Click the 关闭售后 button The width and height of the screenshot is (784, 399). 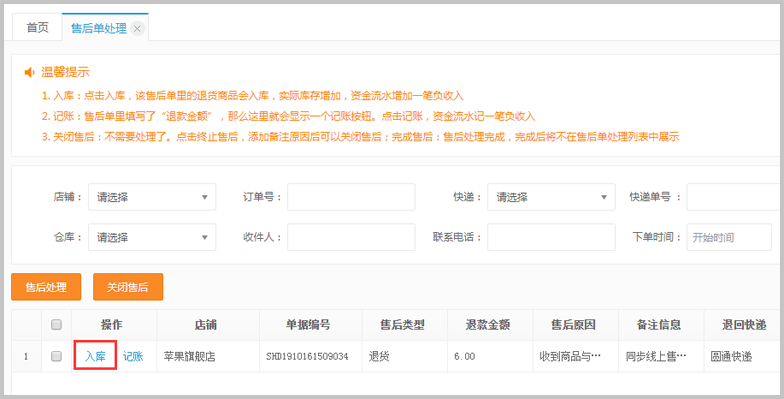click(x=128, y=287)
